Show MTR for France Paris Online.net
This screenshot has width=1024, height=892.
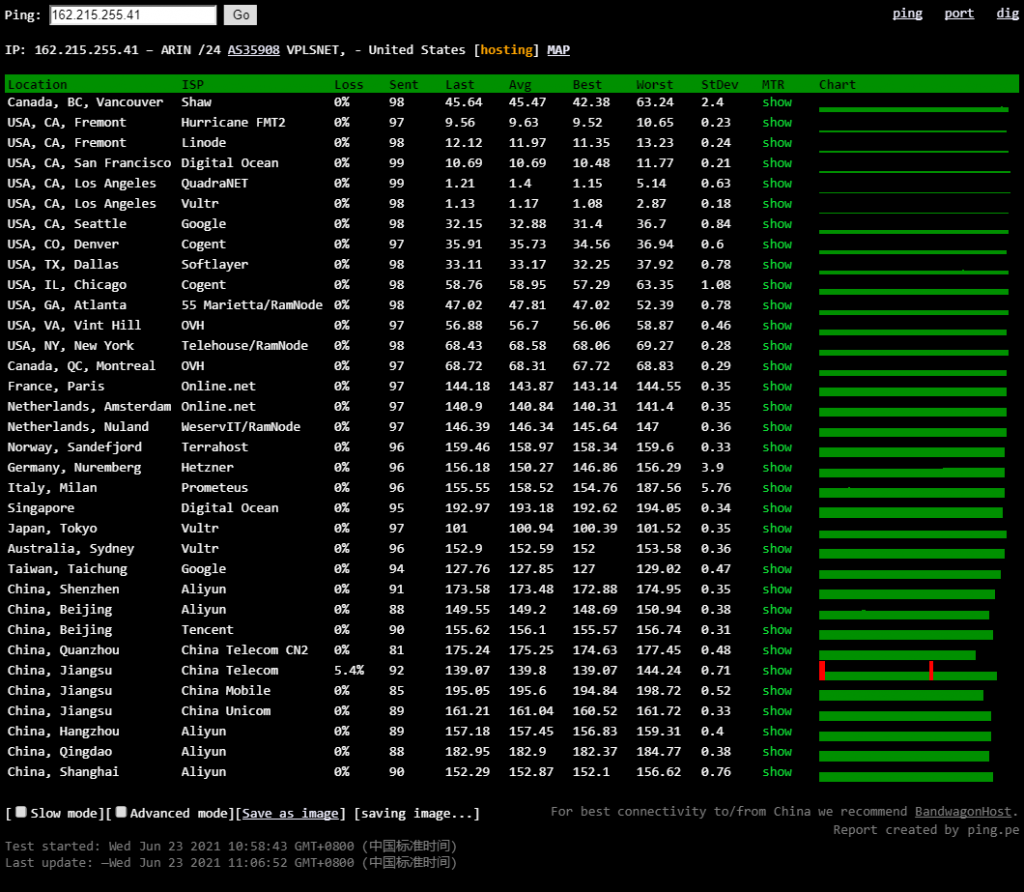pyautogui.click(x=776, y=386)
